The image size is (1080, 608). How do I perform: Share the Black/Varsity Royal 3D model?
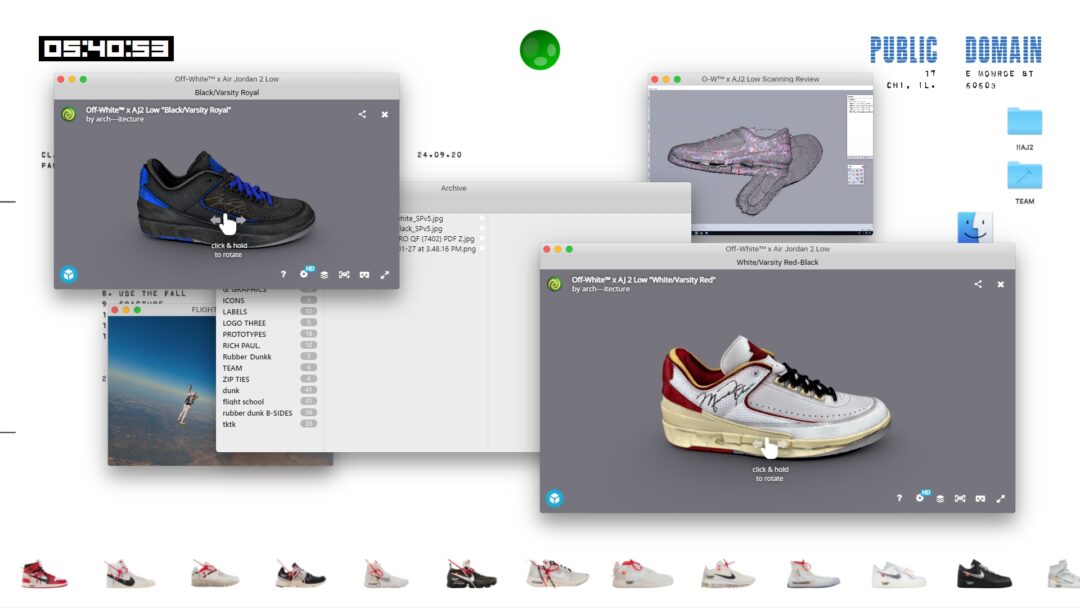click(362, 114)
